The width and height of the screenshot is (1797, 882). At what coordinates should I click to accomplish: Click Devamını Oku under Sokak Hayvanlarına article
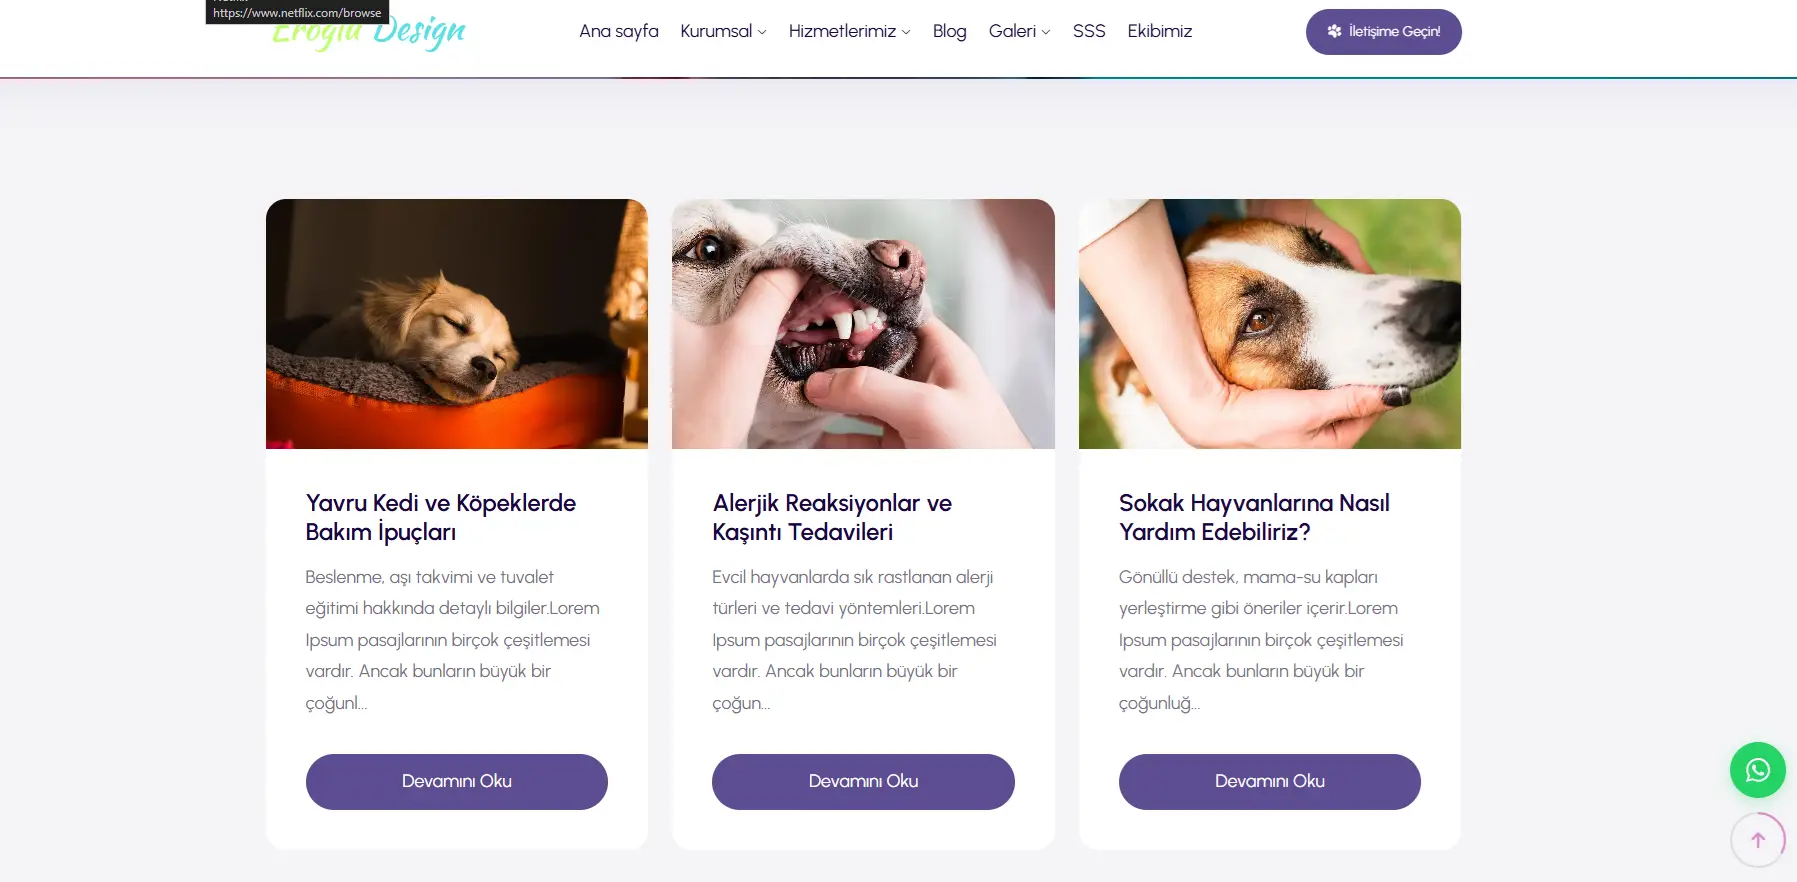(x=1270, y=782)
